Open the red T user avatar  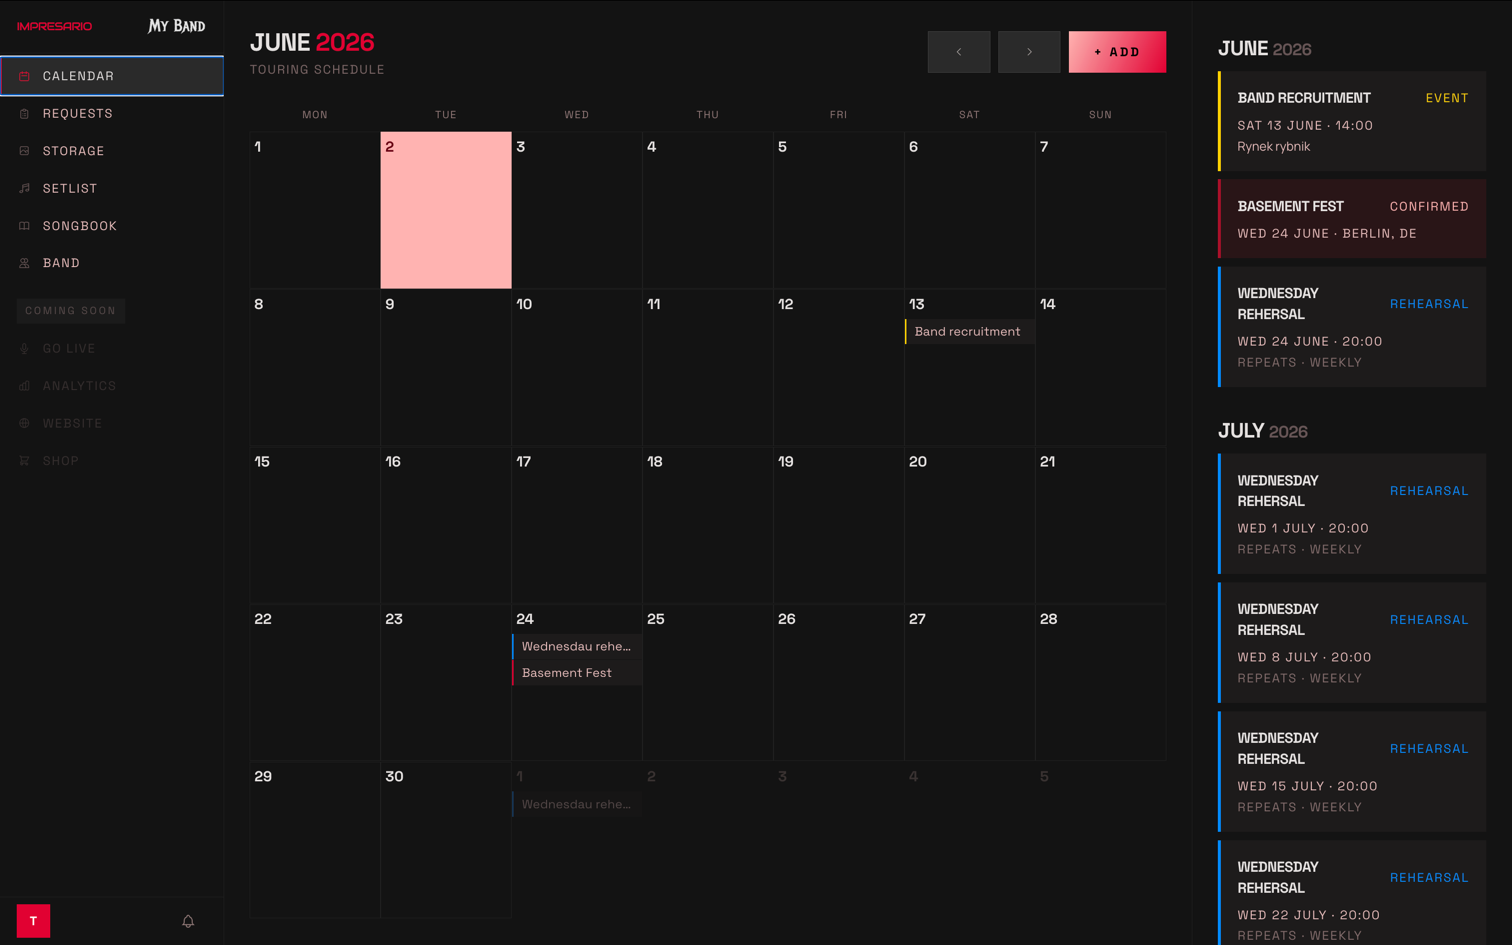click(33, 921)
